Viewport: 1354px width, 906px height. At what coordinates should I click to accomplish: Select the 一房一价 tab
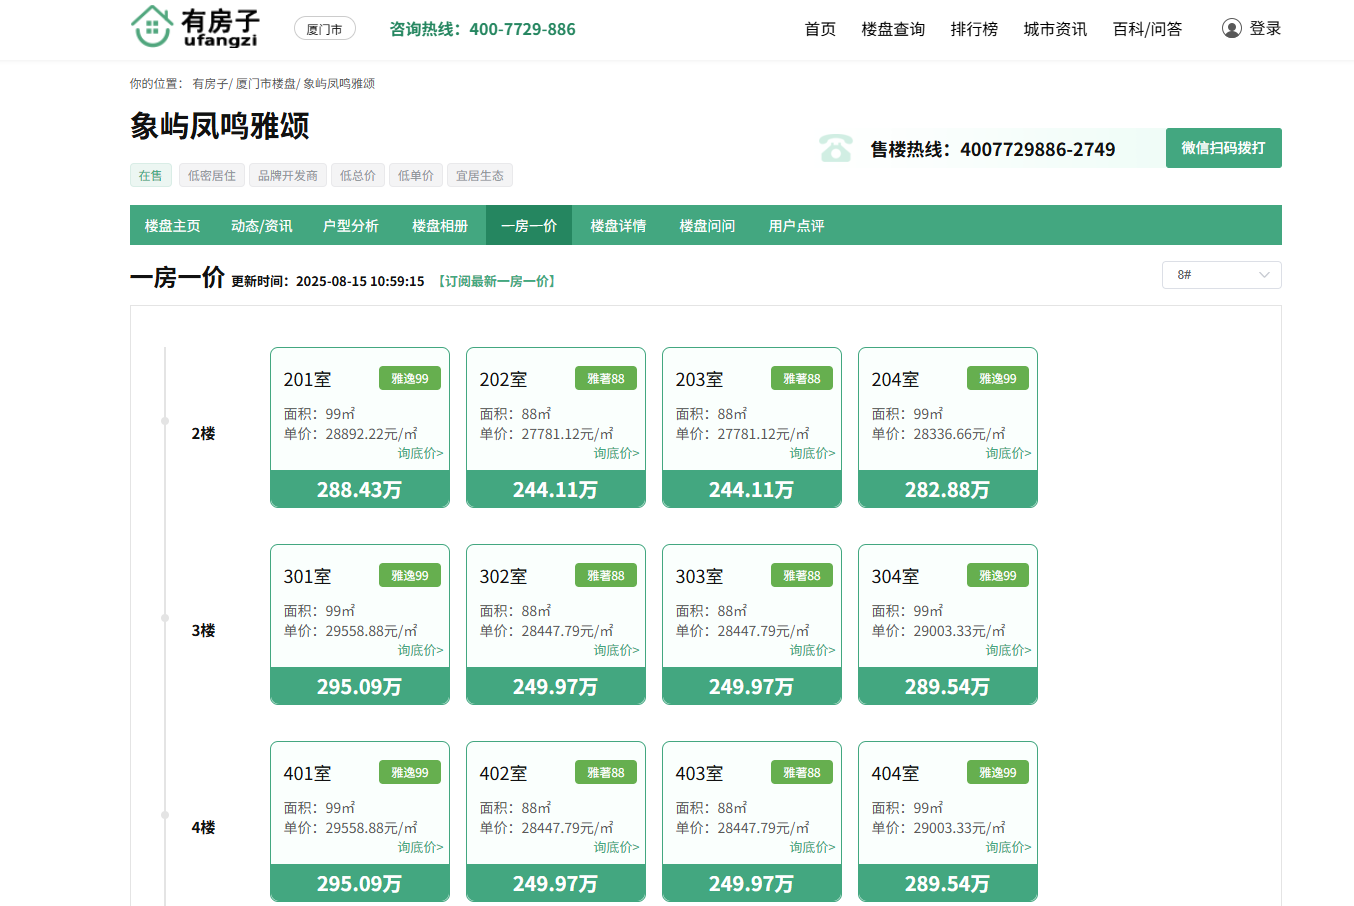pos(529,226)
